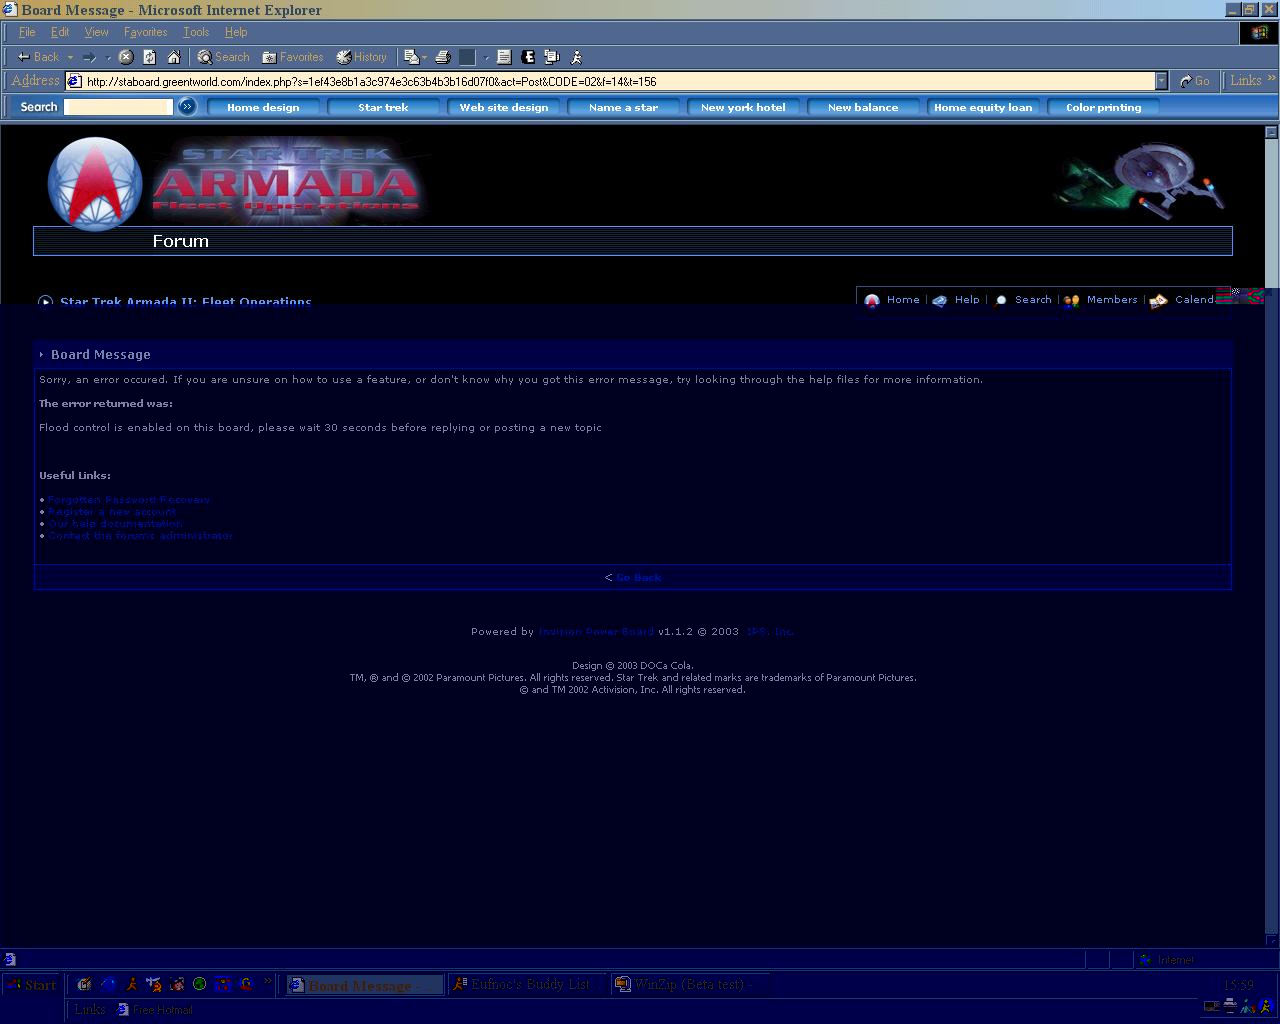Screen dimensions: 1280x1024
Task: Click Internet Explorer quick launch icon
Action: point(108,984)
